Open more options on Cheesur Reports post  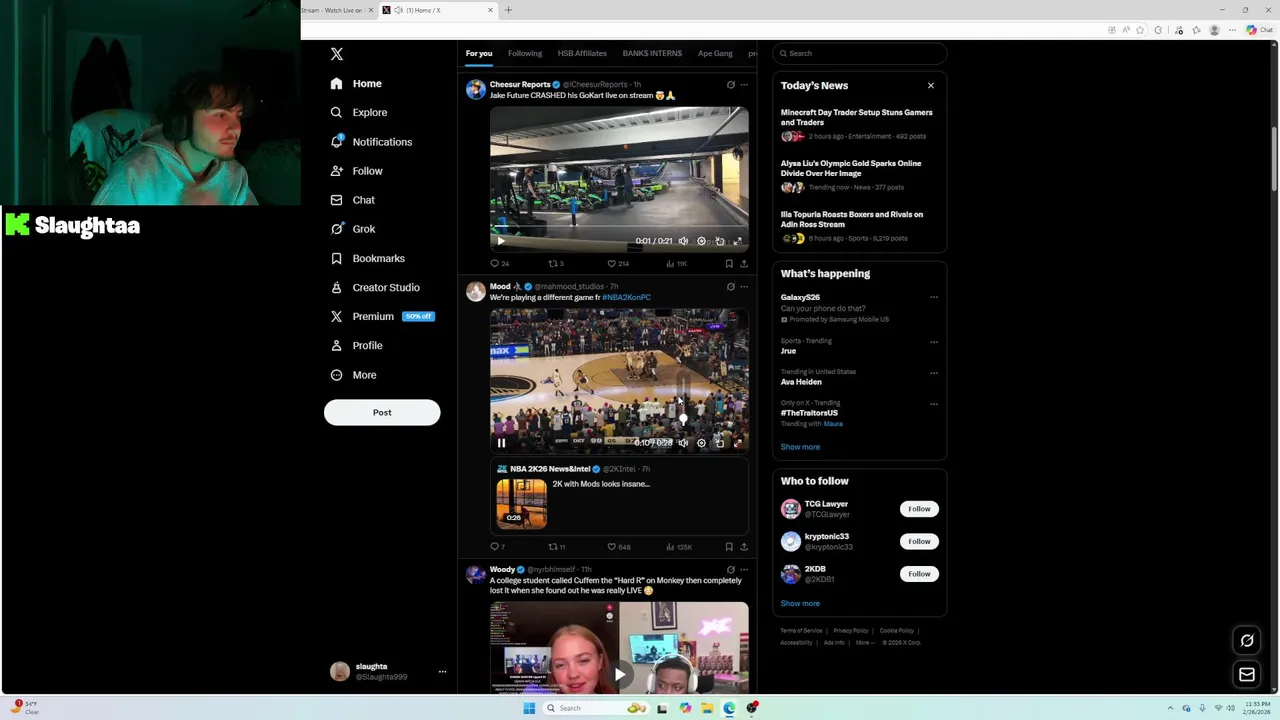[x=743, y=85]
